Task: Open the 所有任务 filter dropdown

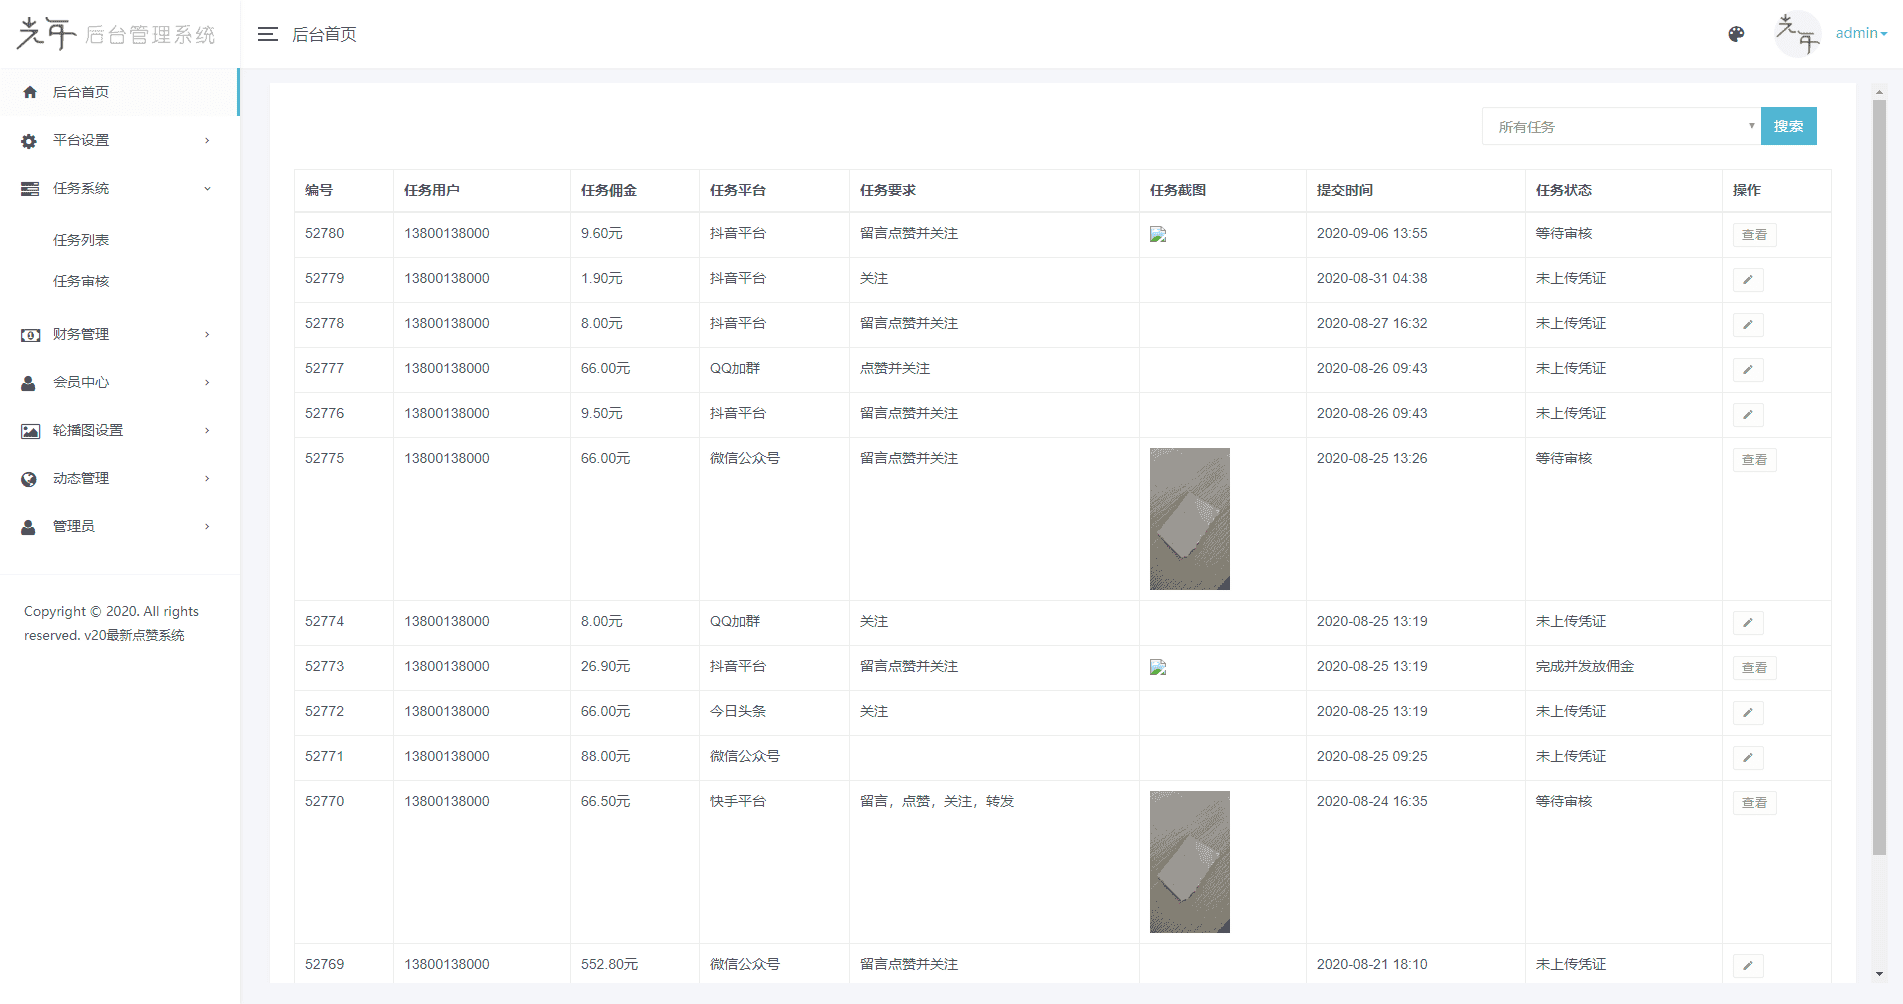Action: click(1620, 127)
